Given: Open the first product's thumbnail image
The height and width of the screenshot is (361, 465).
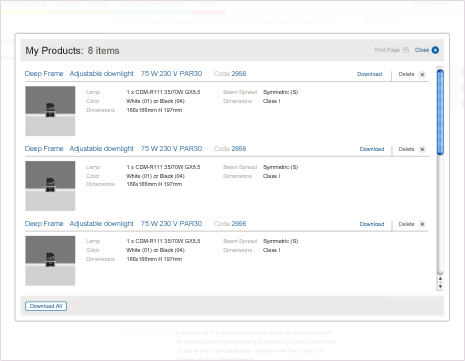Looking at the screenshot, I should [x=50, y=111].
